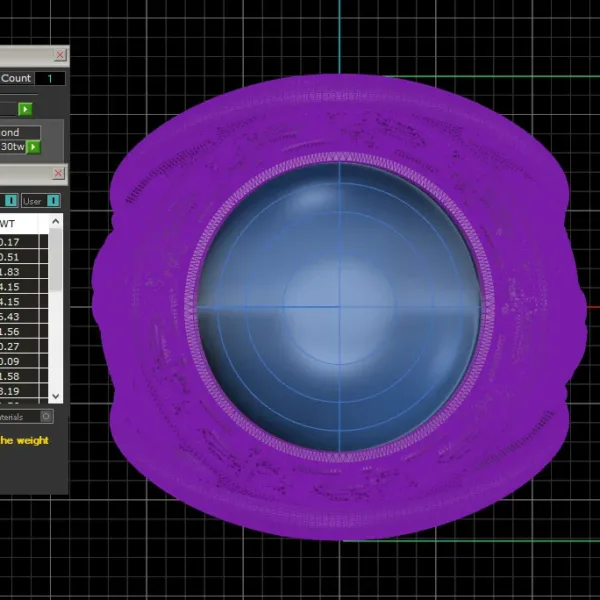Click the scroll down arrow of weight list
The height and width of the screenshot is (600, 600).
[56, 396]
